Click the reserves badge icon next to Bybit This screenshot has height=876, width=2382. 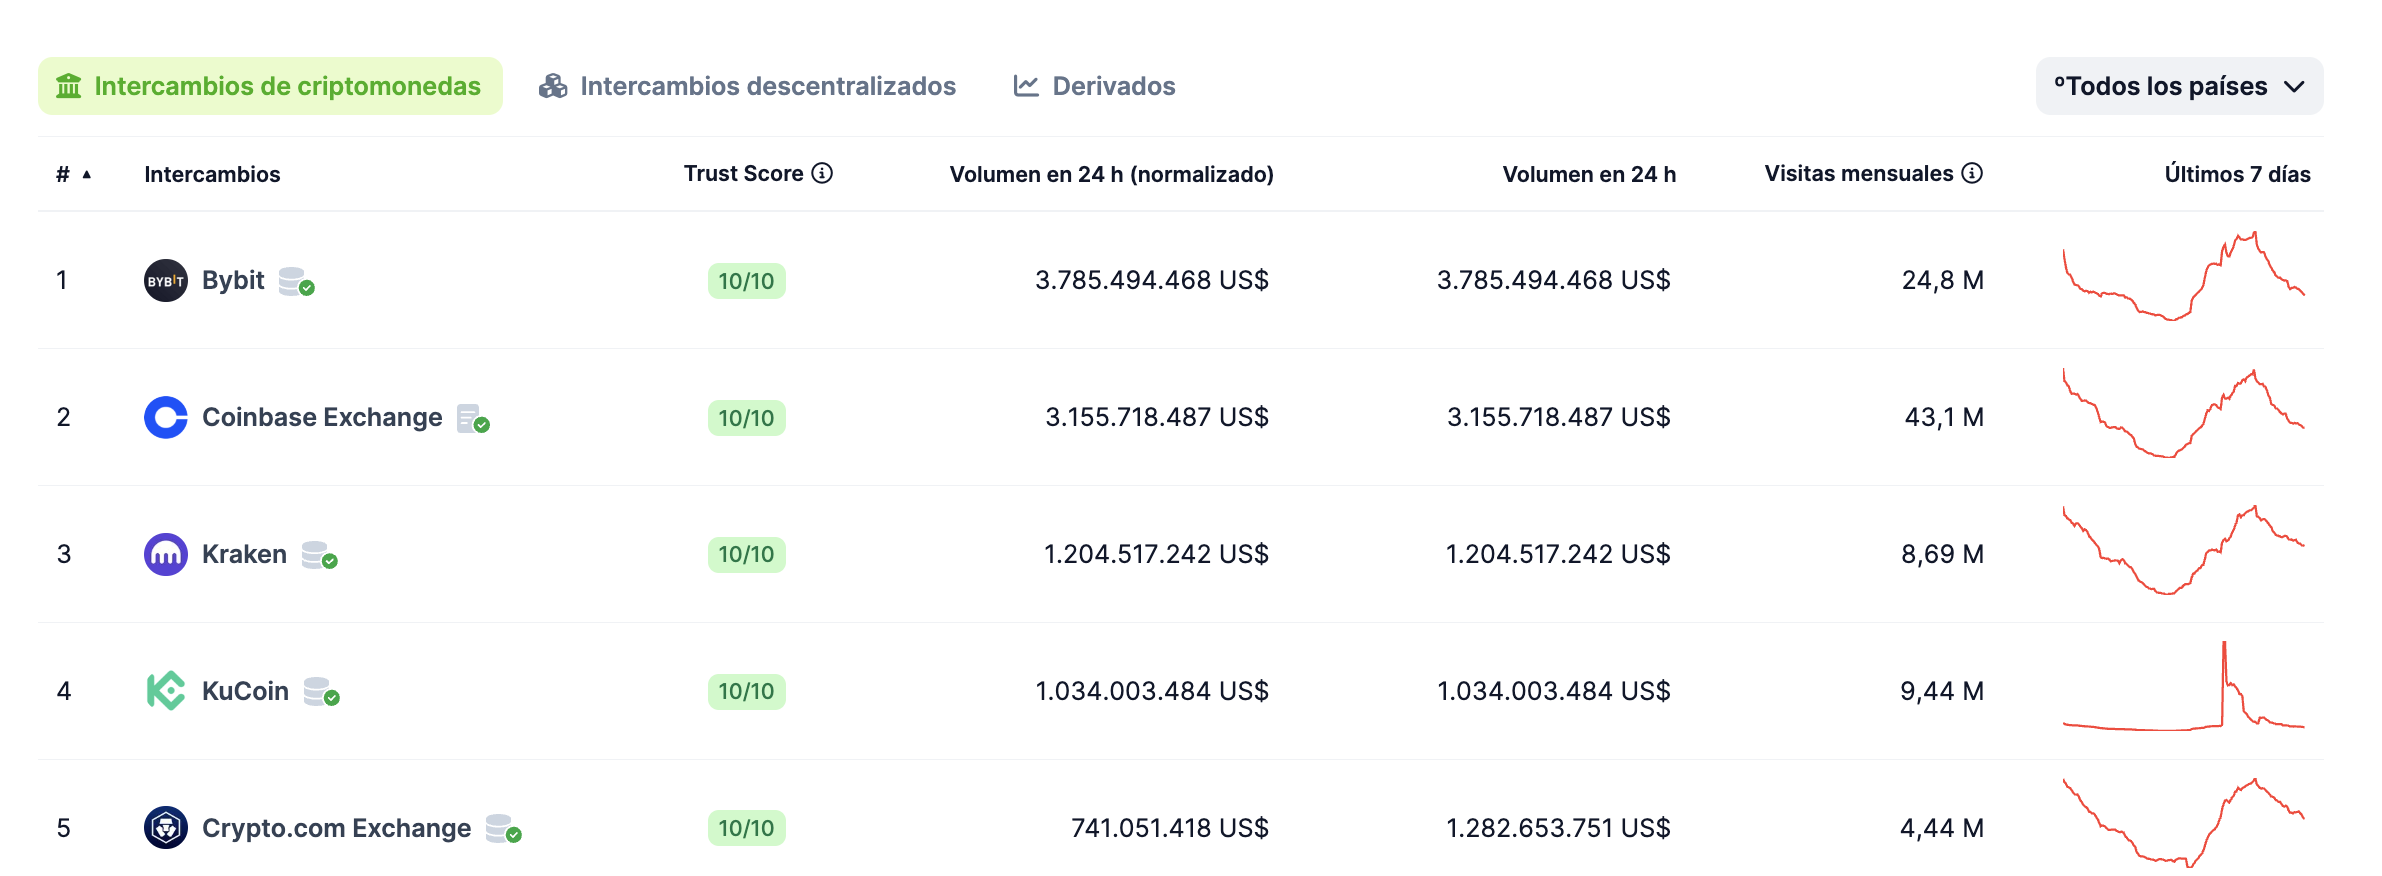click(296, 282)
